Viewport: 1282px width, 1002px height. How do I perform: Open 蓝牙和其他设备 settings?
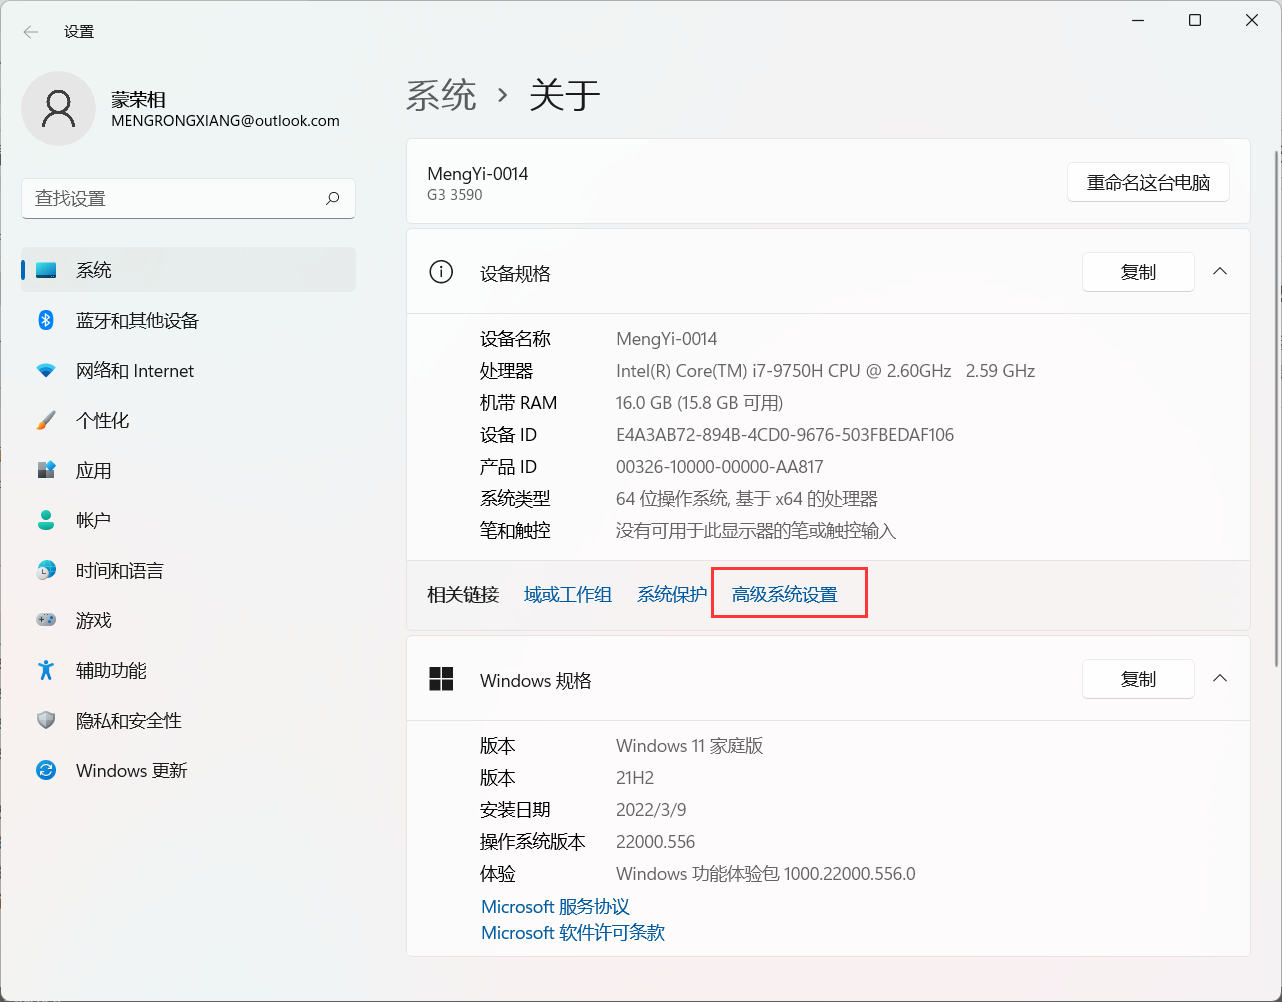pyautogui.click(x=189, y=320)
